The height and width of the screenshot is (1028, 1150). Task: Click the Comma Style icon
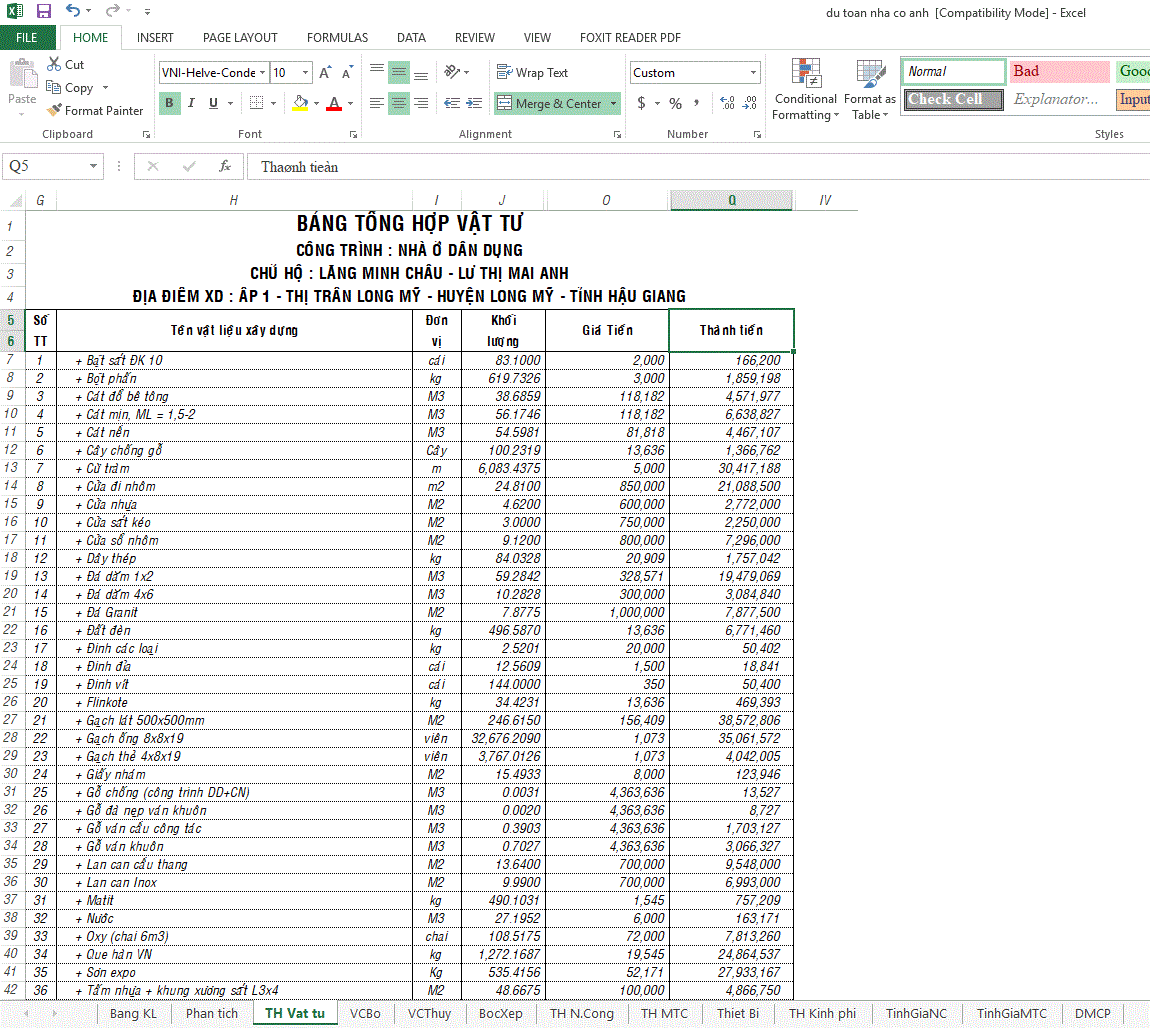click(697, 103)
